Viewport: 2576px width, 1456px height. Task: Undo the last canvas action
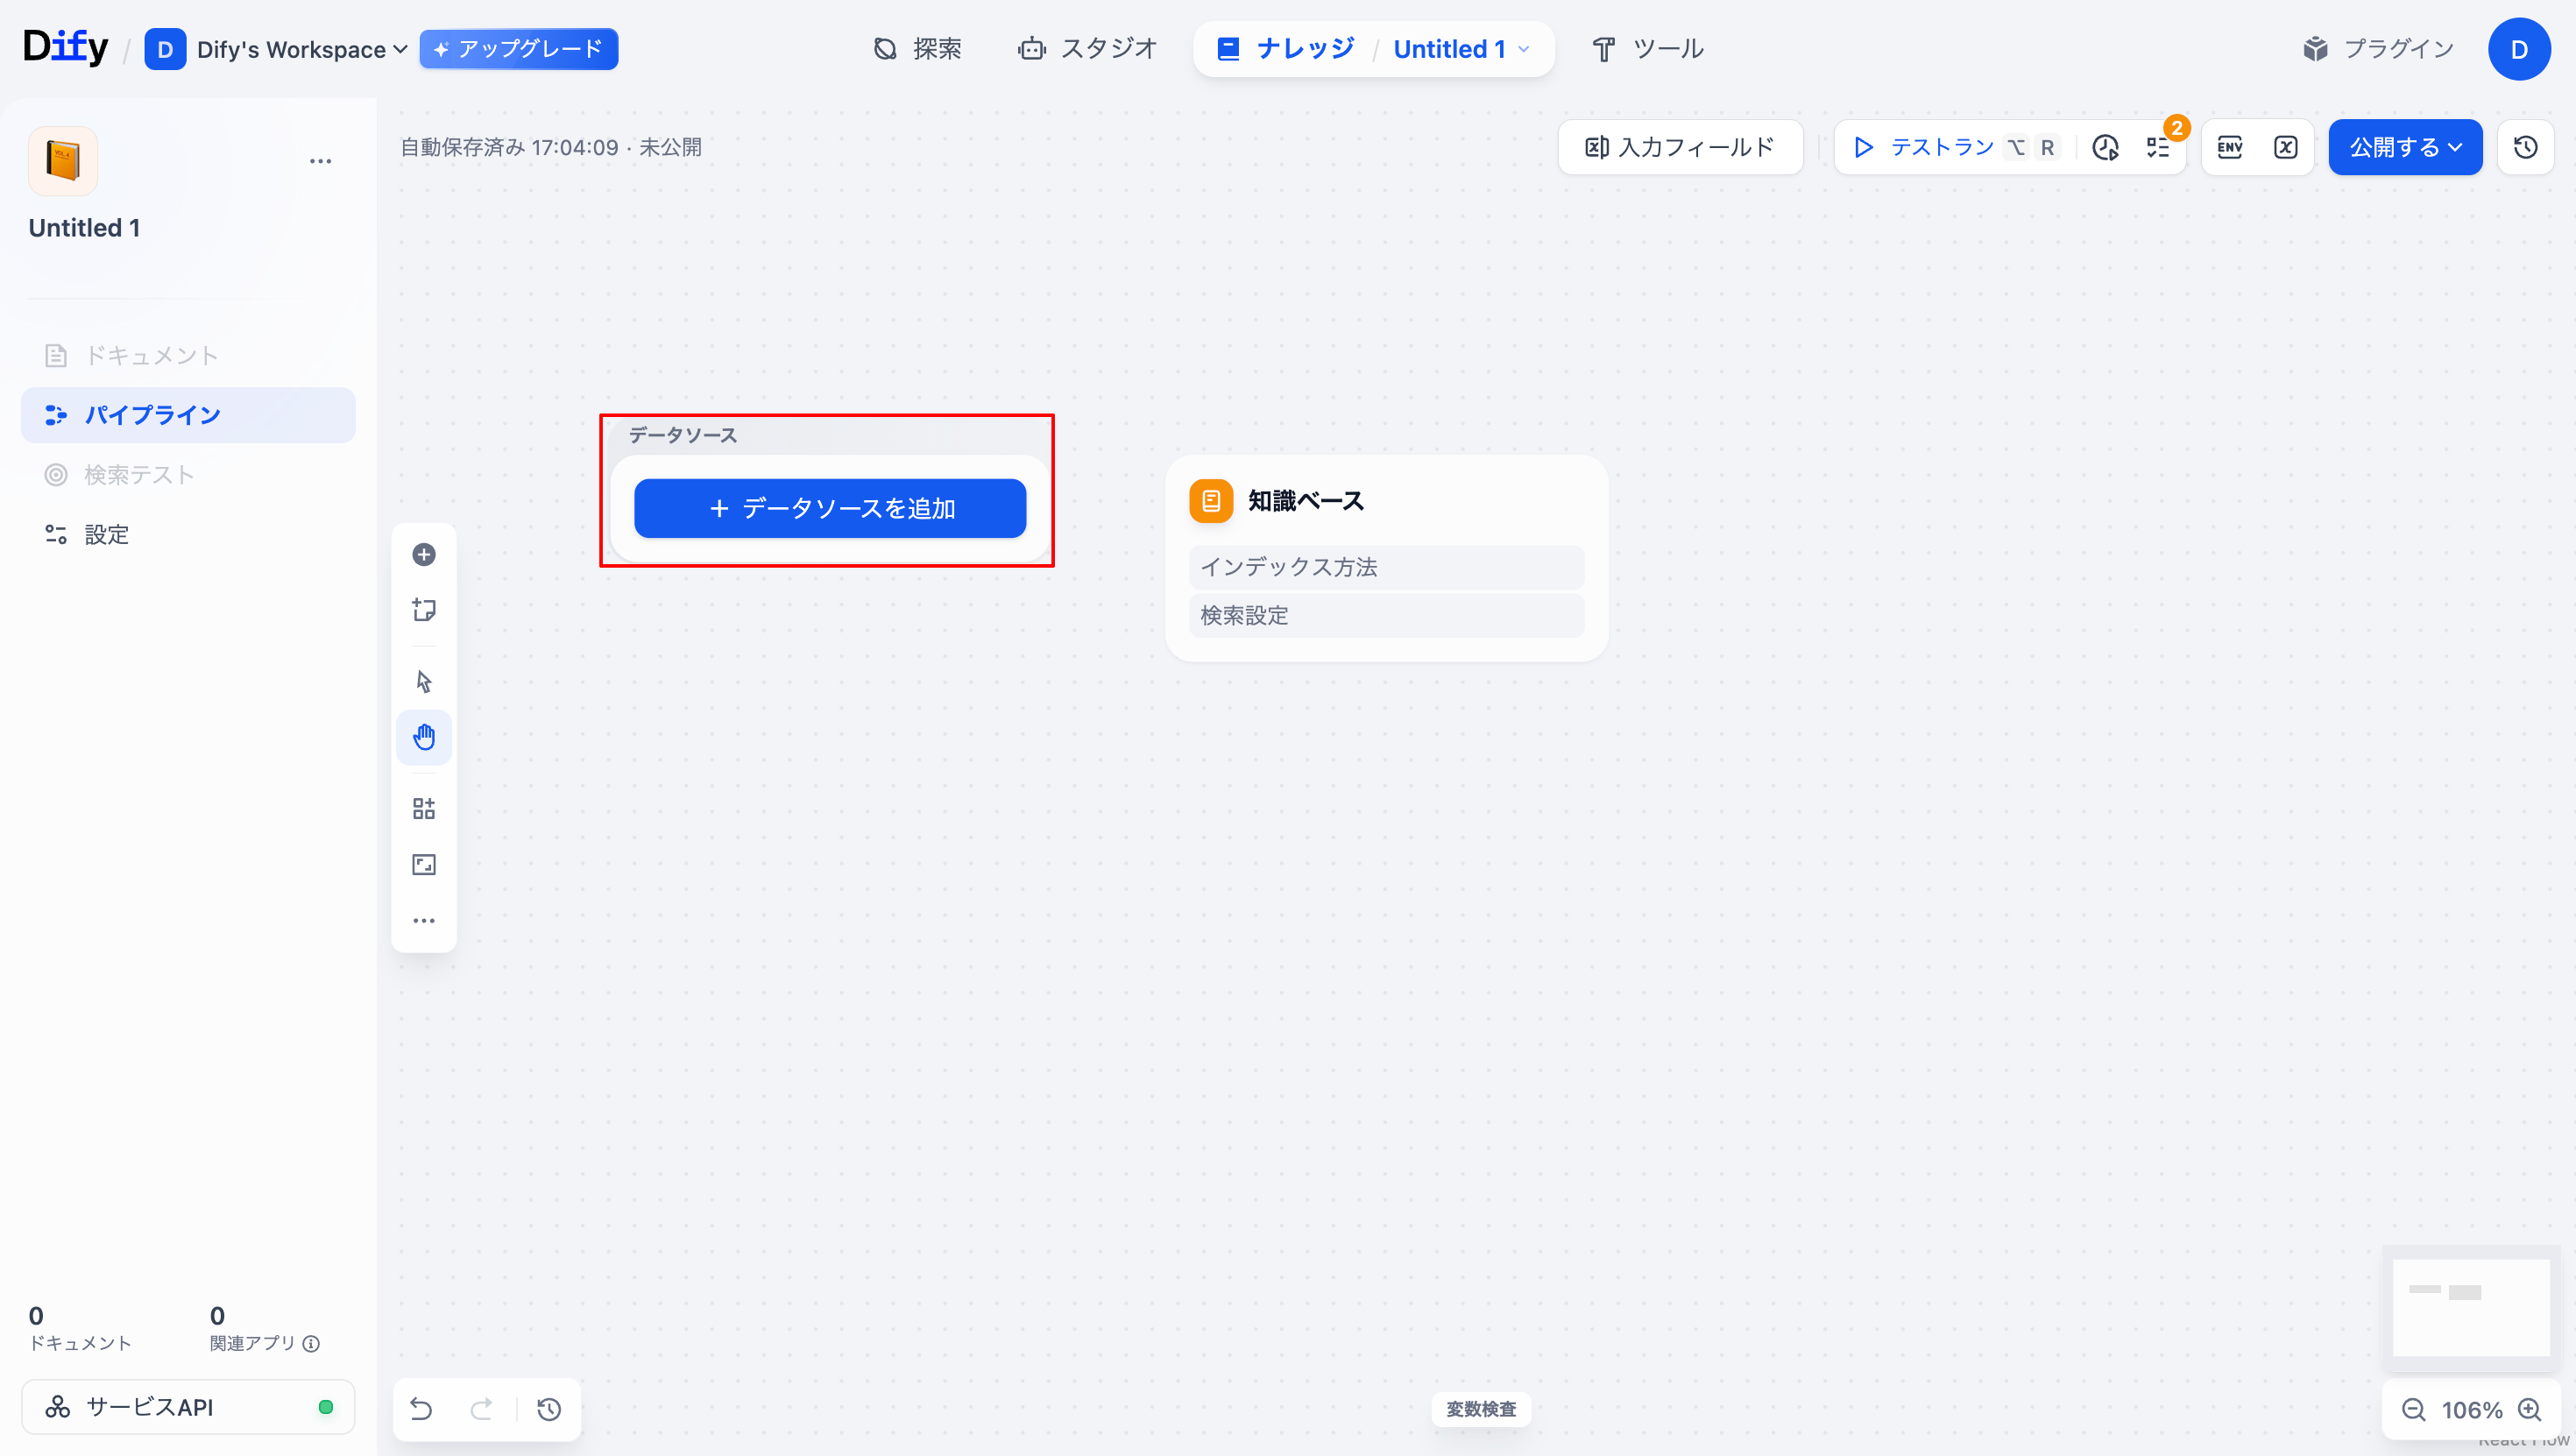(x=421, y=1409)
